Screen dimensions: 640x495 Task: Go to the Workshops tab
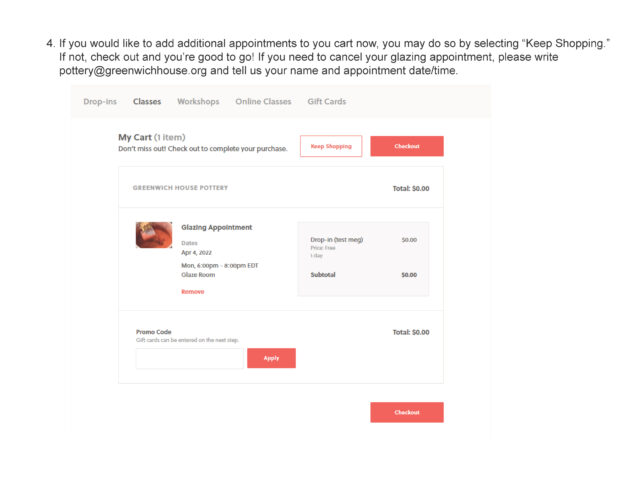(198, 102)
